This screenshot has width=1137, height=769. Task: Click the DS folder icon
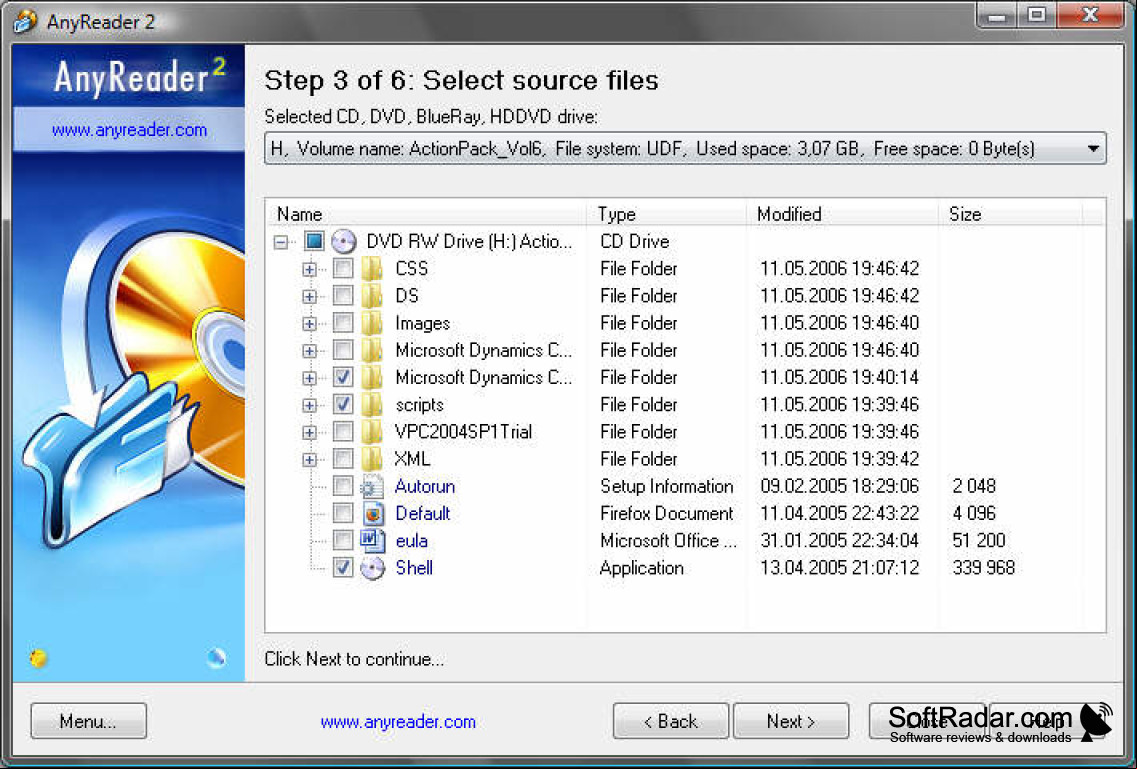[x=373, y=296]
